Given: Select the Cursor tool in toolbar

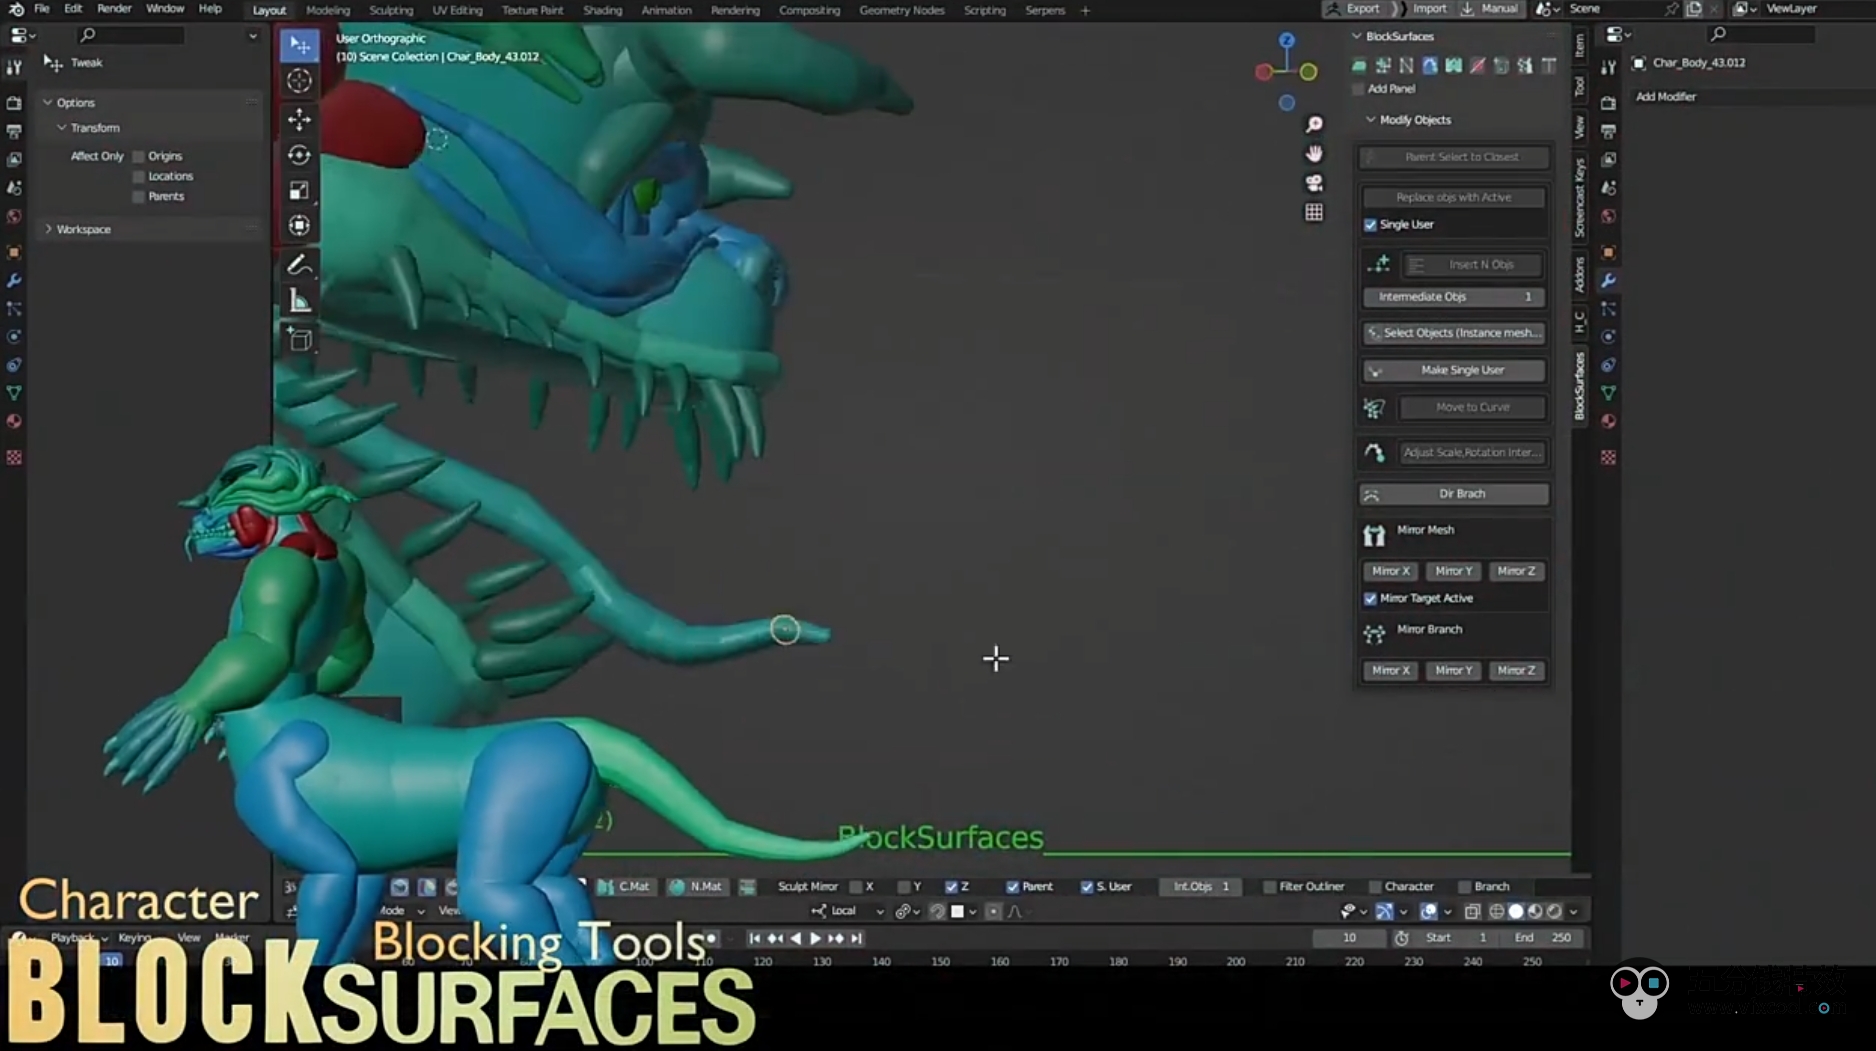Looking at the screenshot, I should click(x=299, y=81).
